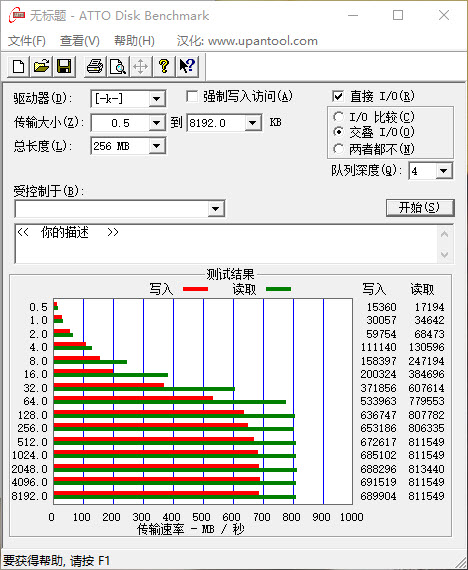
Task: Click into the 你的描述 description text box
Action: pyautogui.click(x=226, y=244)
